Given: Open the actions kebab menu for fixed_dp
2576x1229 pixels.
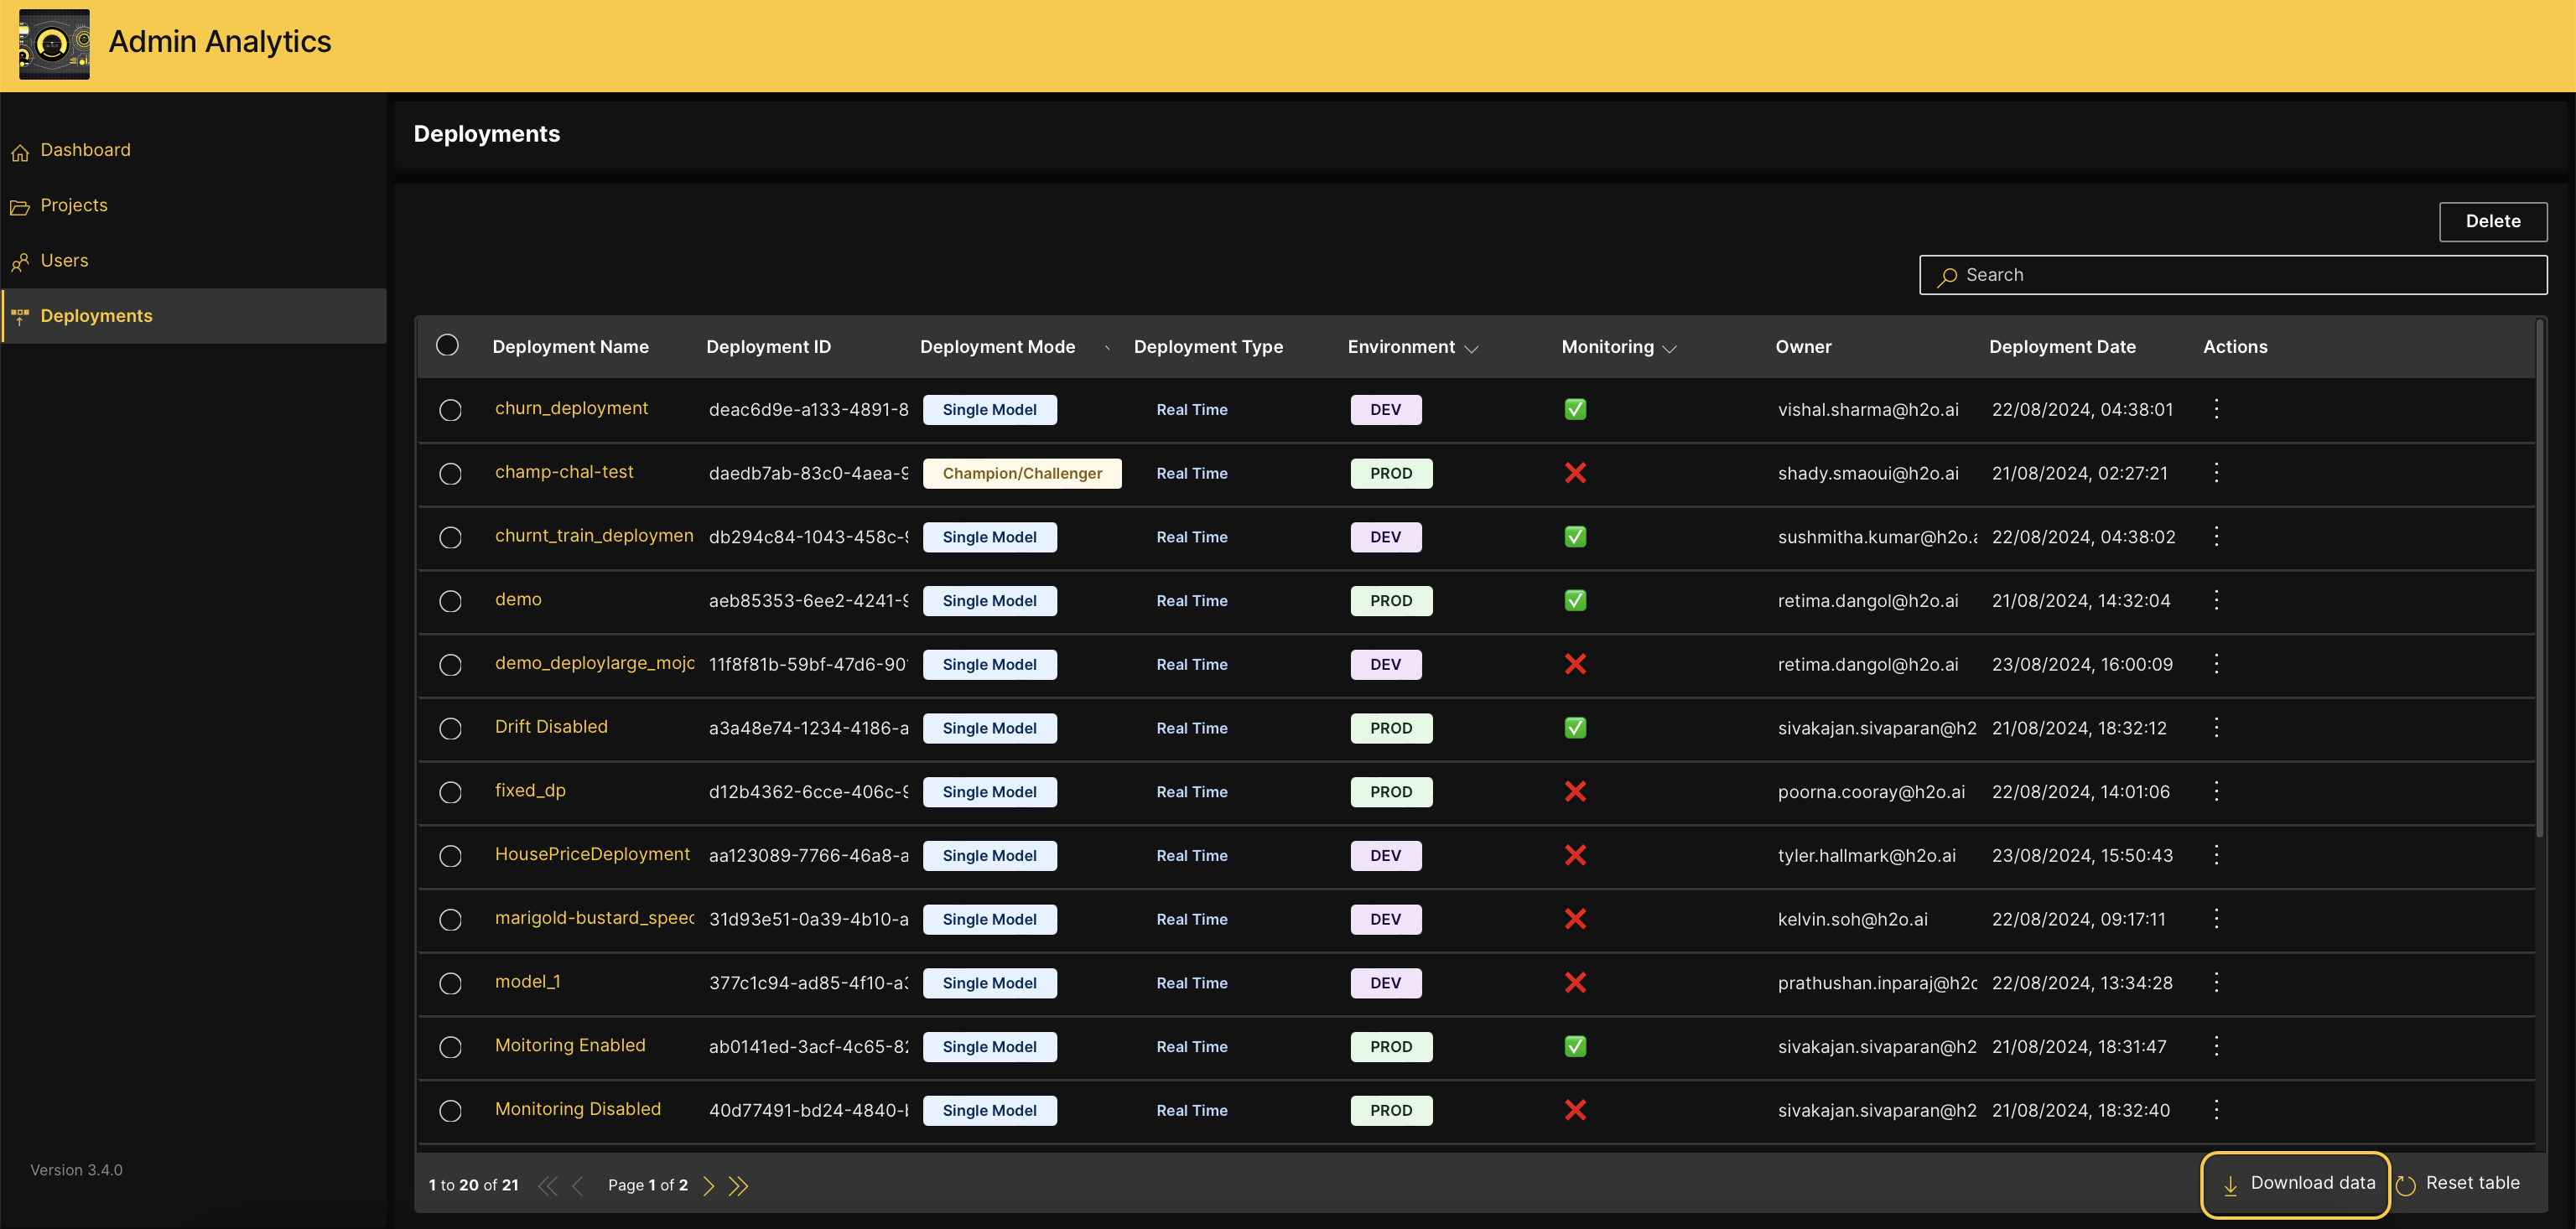Looking at the screenshot, I should point(2216,791).
